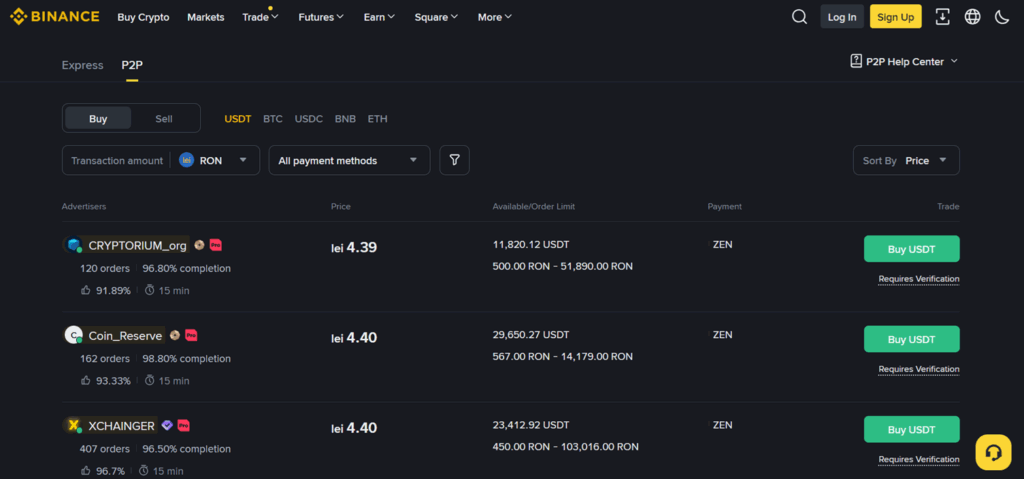Select the BNB coin tab
Image resolution: width=1024 pixels, height=479 pixels.
(345, 119)
